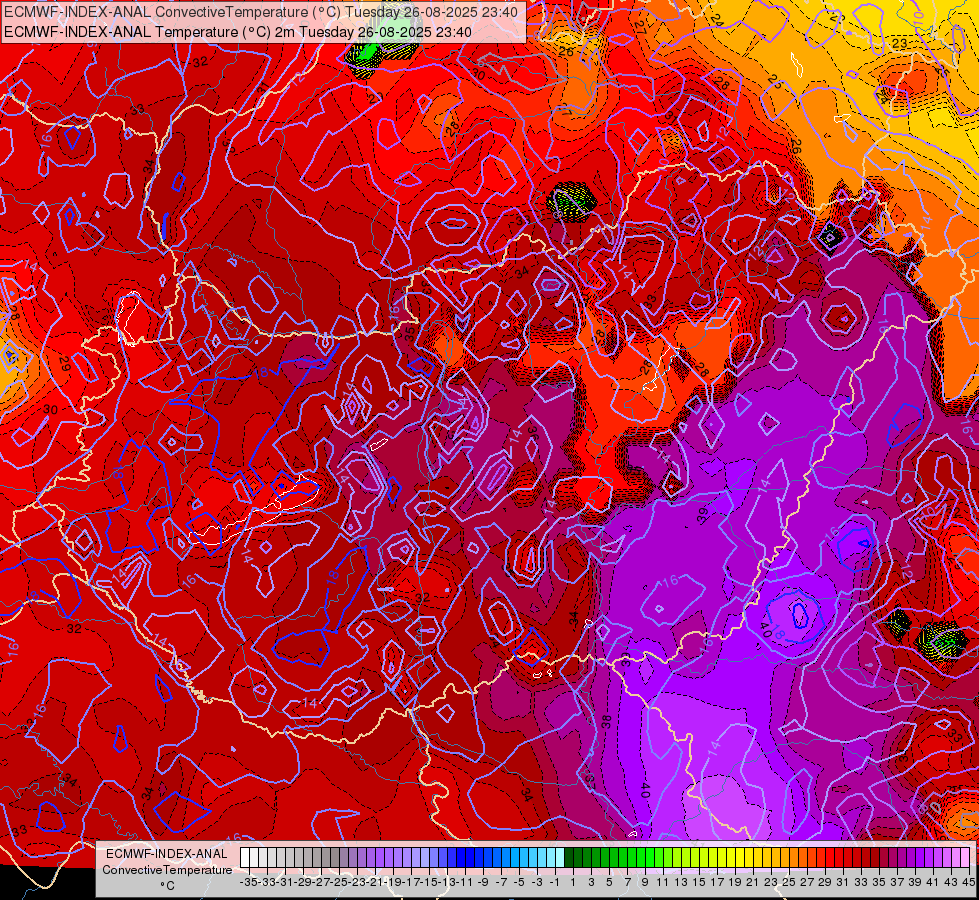This screenshot has height=900, width=979.
Task: Click the 7 value on the legend scale
Action: [627, 882]
